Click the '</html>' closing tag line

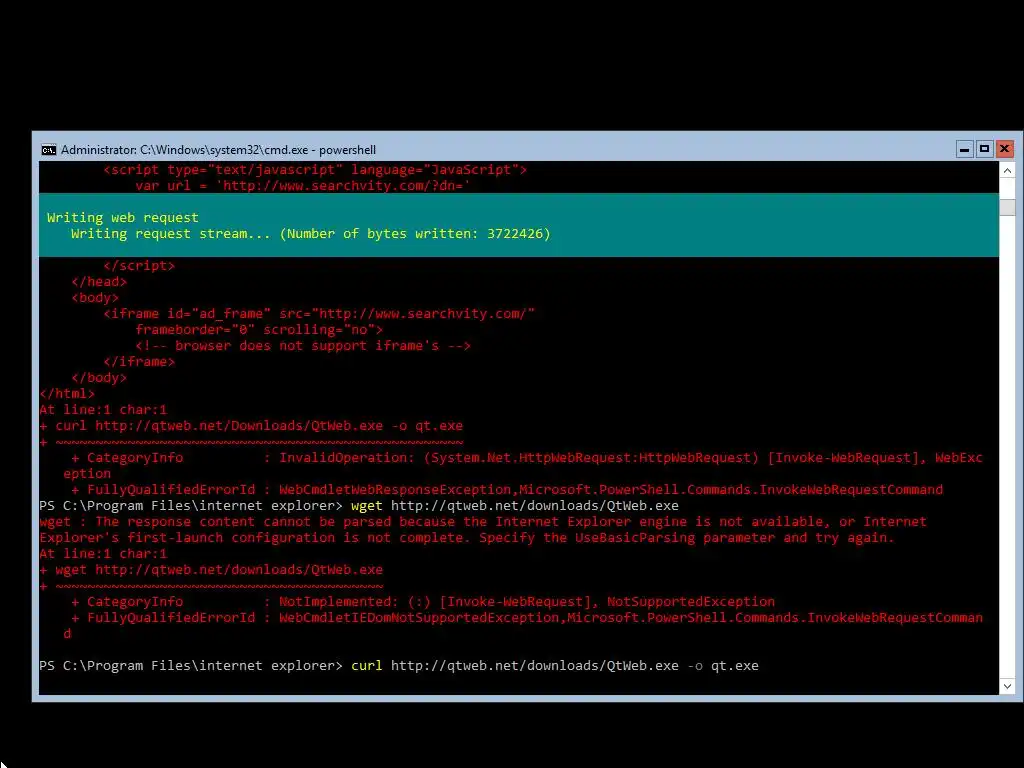pos(67,394)
